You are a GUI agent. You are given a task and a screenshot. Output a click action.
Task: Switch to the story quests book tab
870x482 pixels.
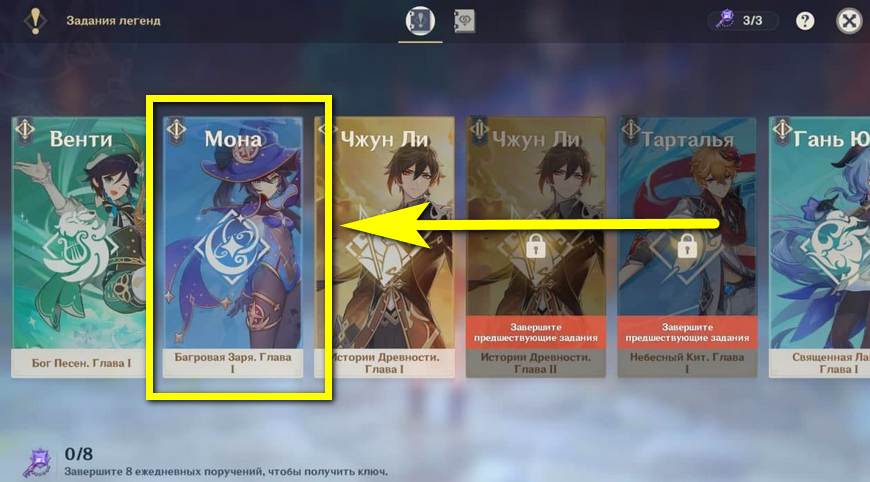pyautogui.click(x=420, y=21)
